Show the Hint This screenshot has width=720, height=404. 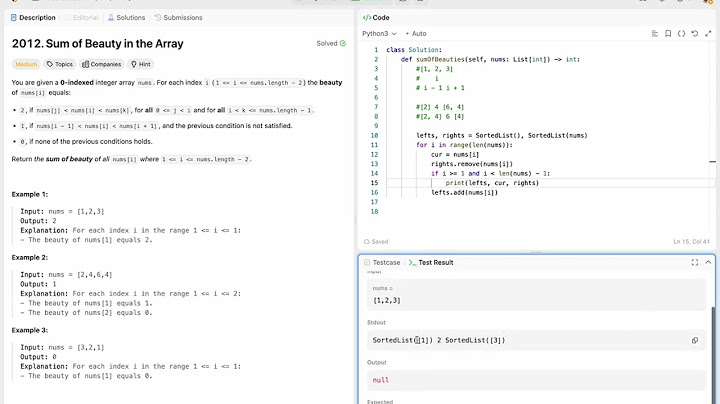141,64
